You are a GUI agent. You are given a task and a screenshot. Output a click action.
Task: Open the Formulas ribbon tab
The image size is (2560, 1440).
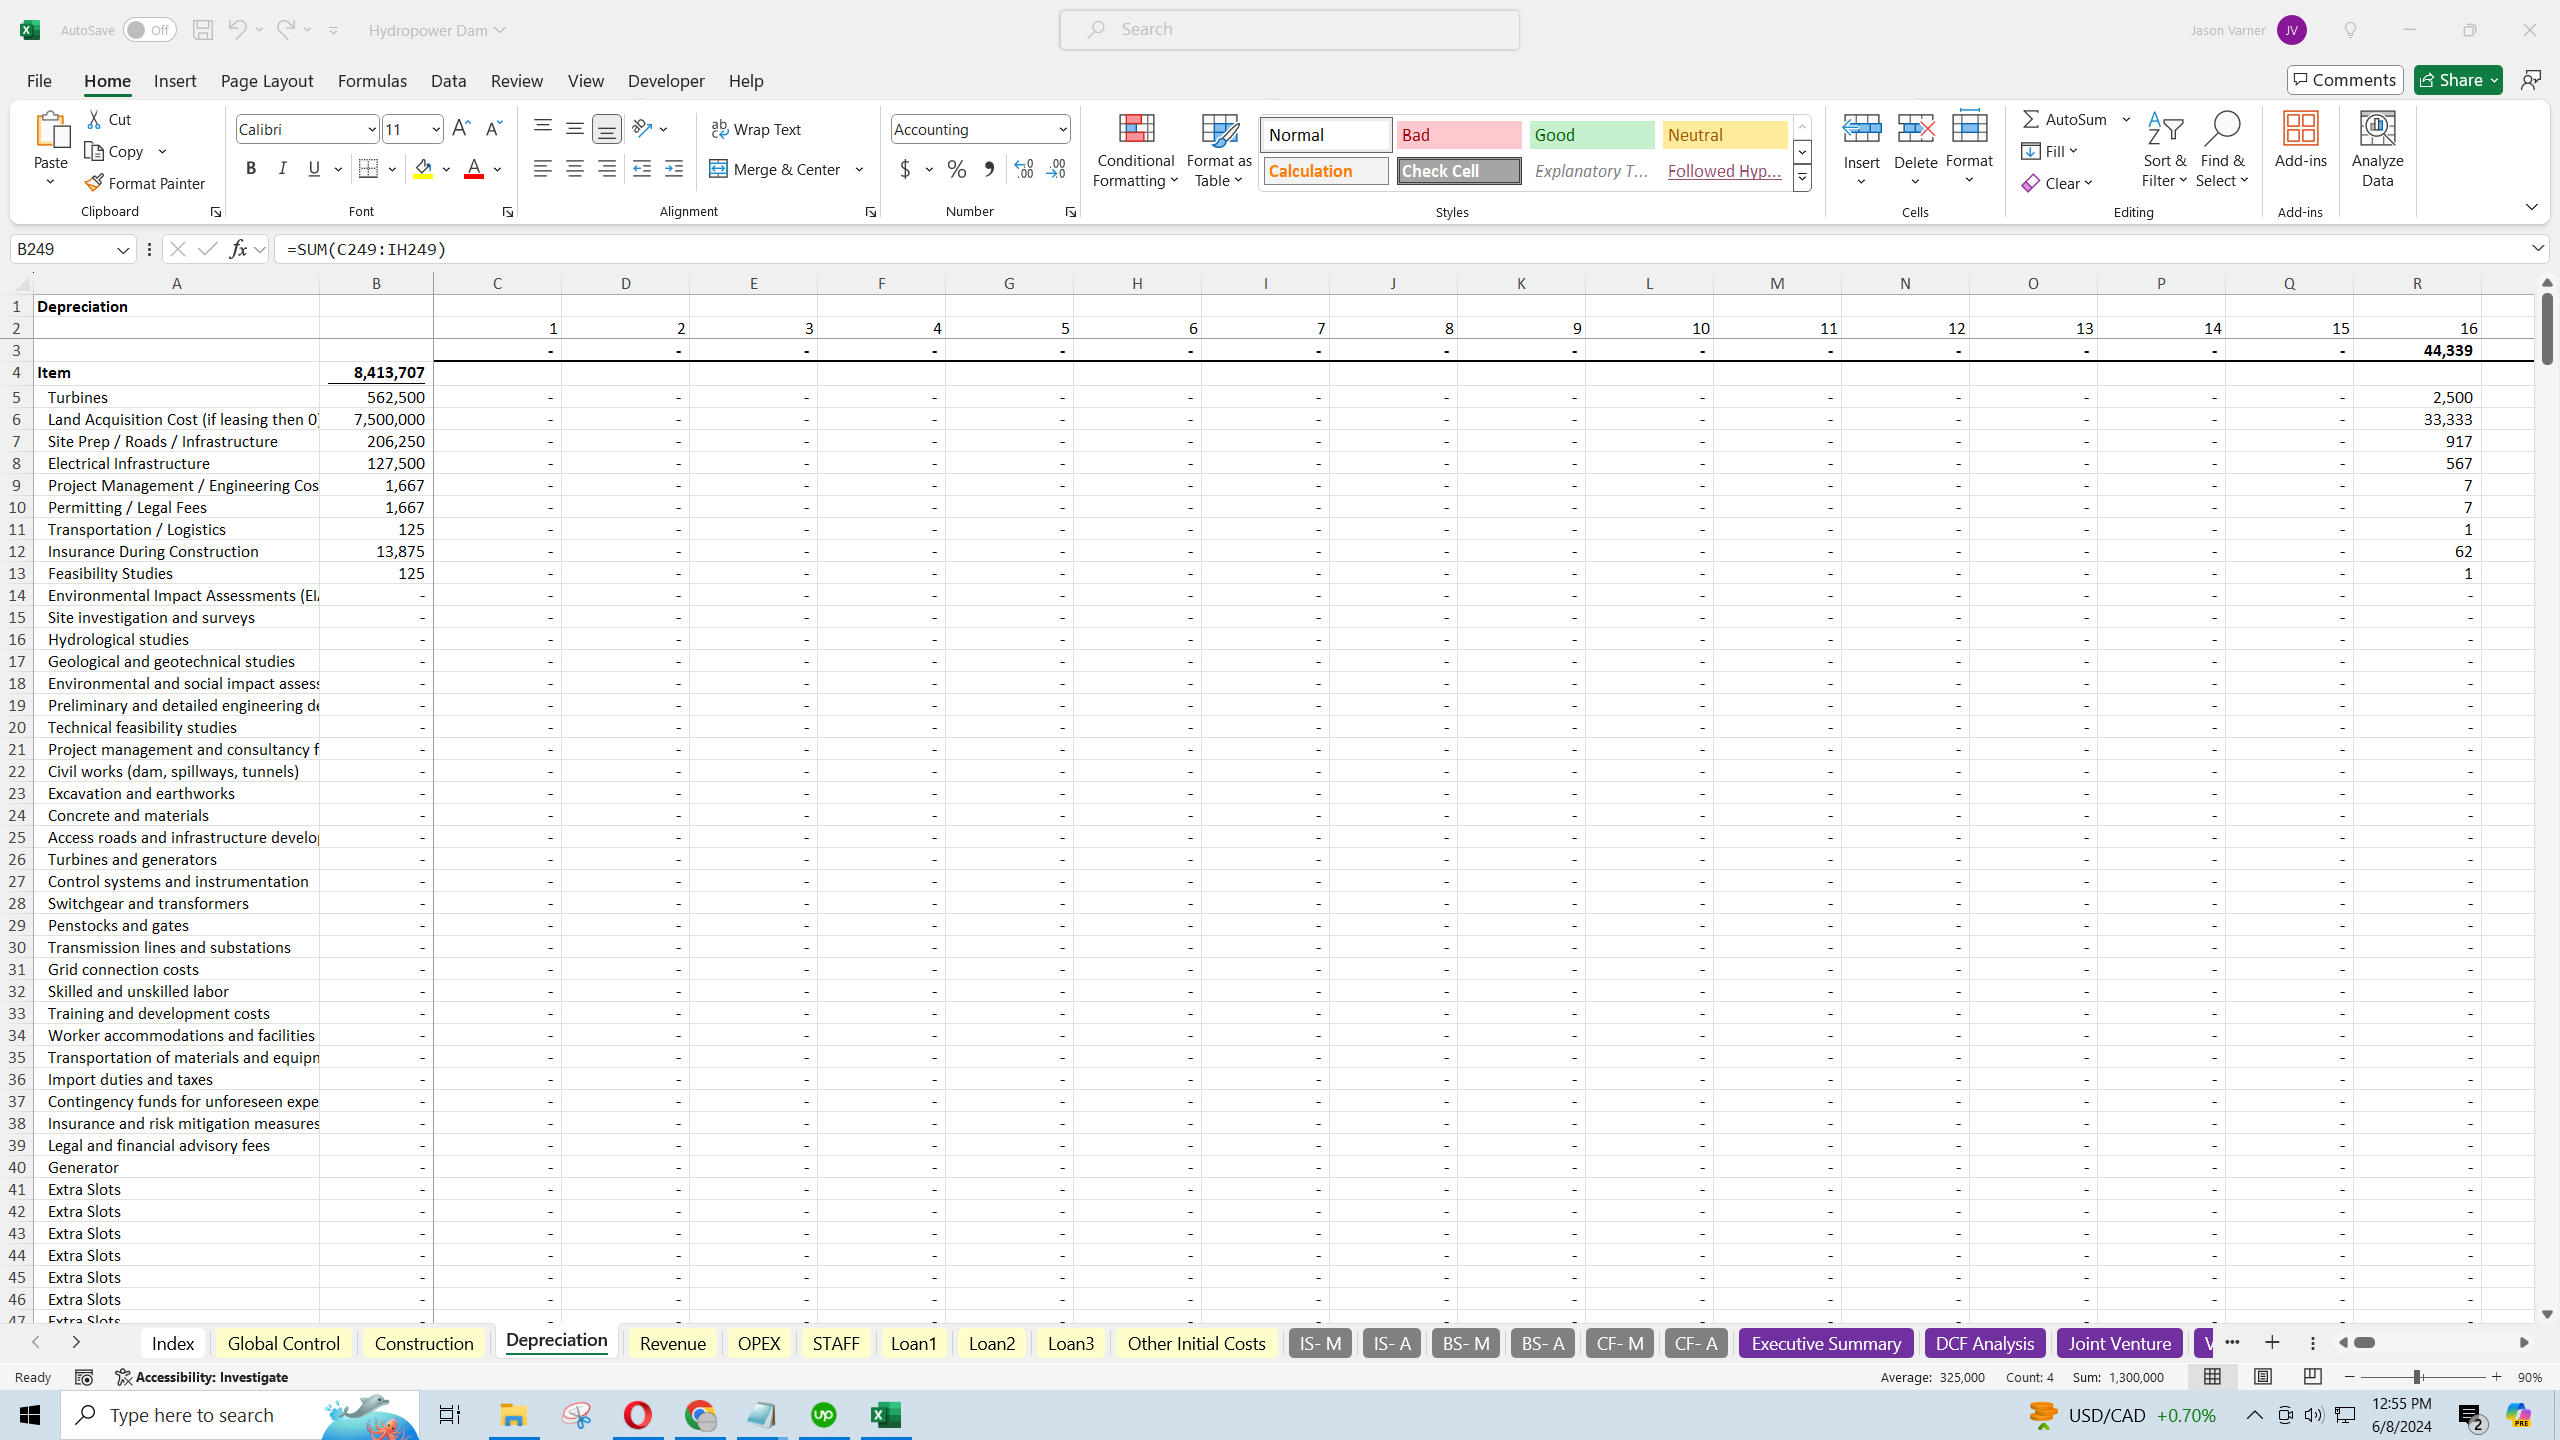[x=372, y=81]
